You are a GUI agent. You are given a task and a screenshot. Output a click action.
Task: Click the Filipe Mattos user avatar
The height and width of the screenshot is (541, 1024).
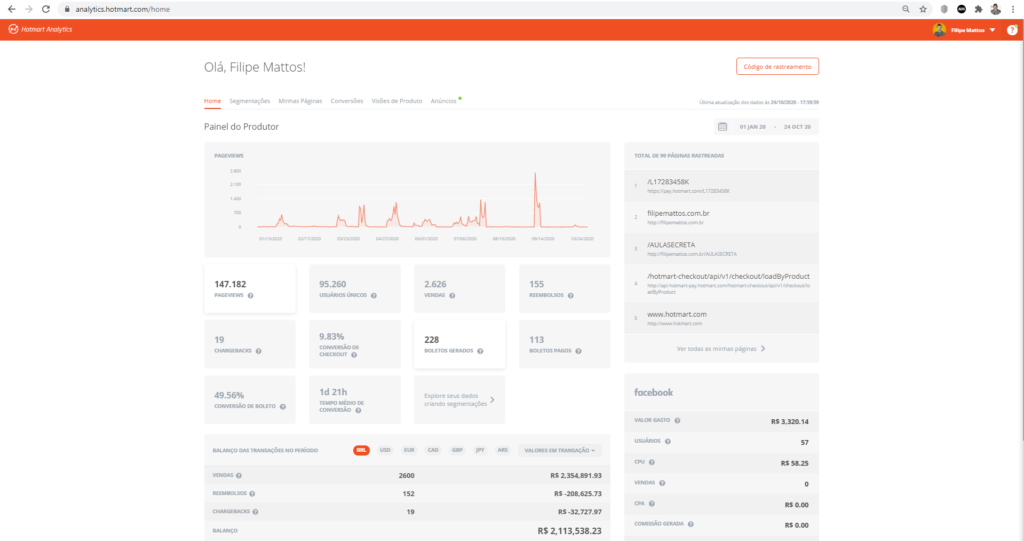[x=939, y=30]
